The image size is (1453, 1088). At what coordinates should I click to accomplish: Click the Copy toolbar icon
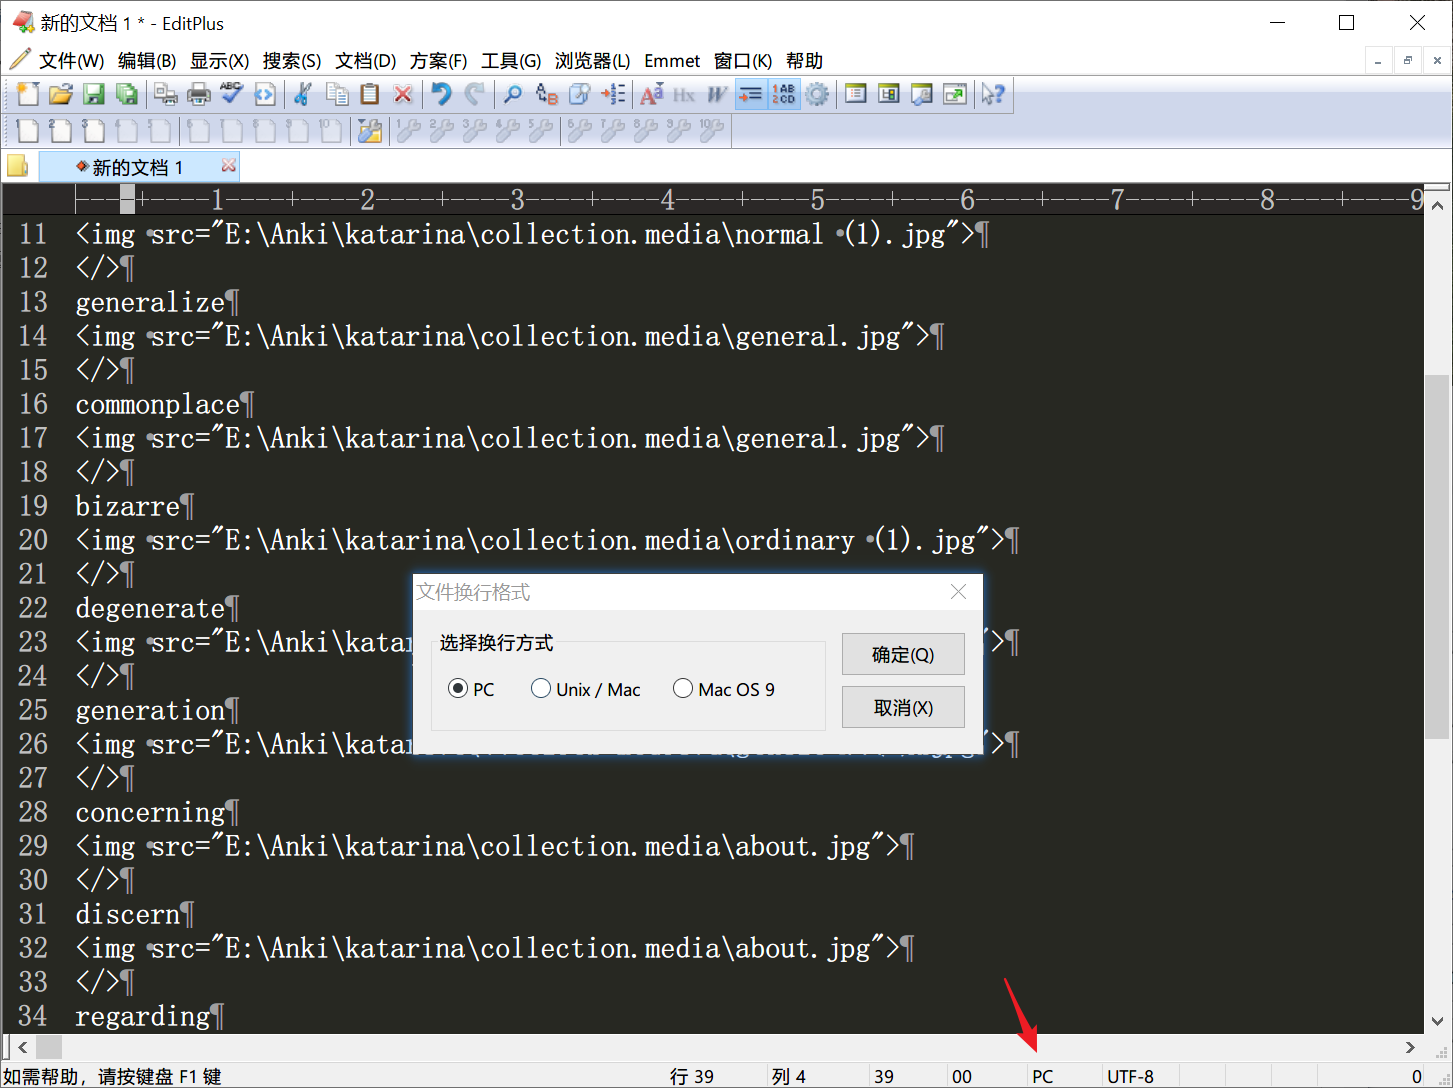(x=337, y=94)
